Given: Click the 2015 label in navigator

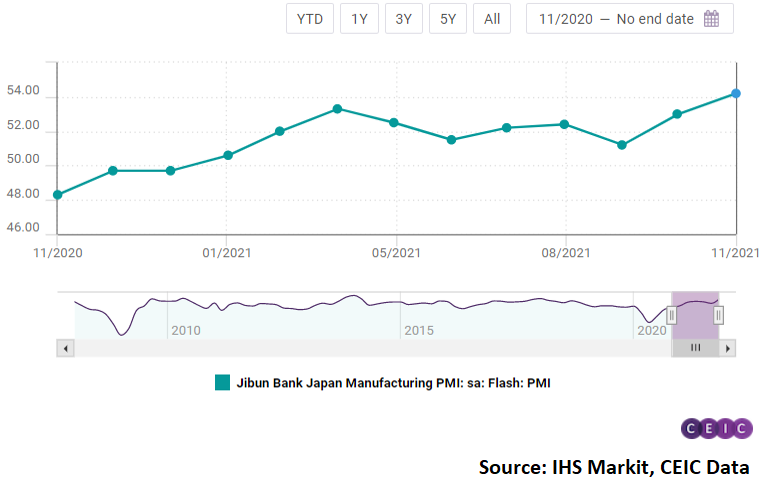Looking at the screenshot, I should 419,330.
